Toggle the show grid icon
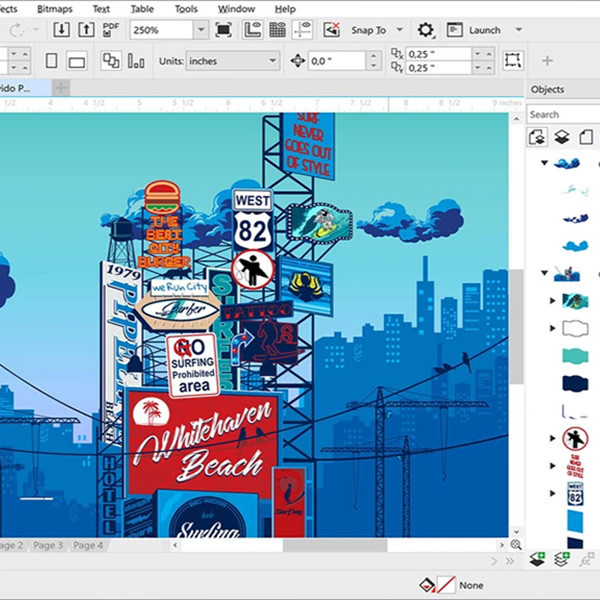Screen dimensions: 600x600 (x=277, y=30)
